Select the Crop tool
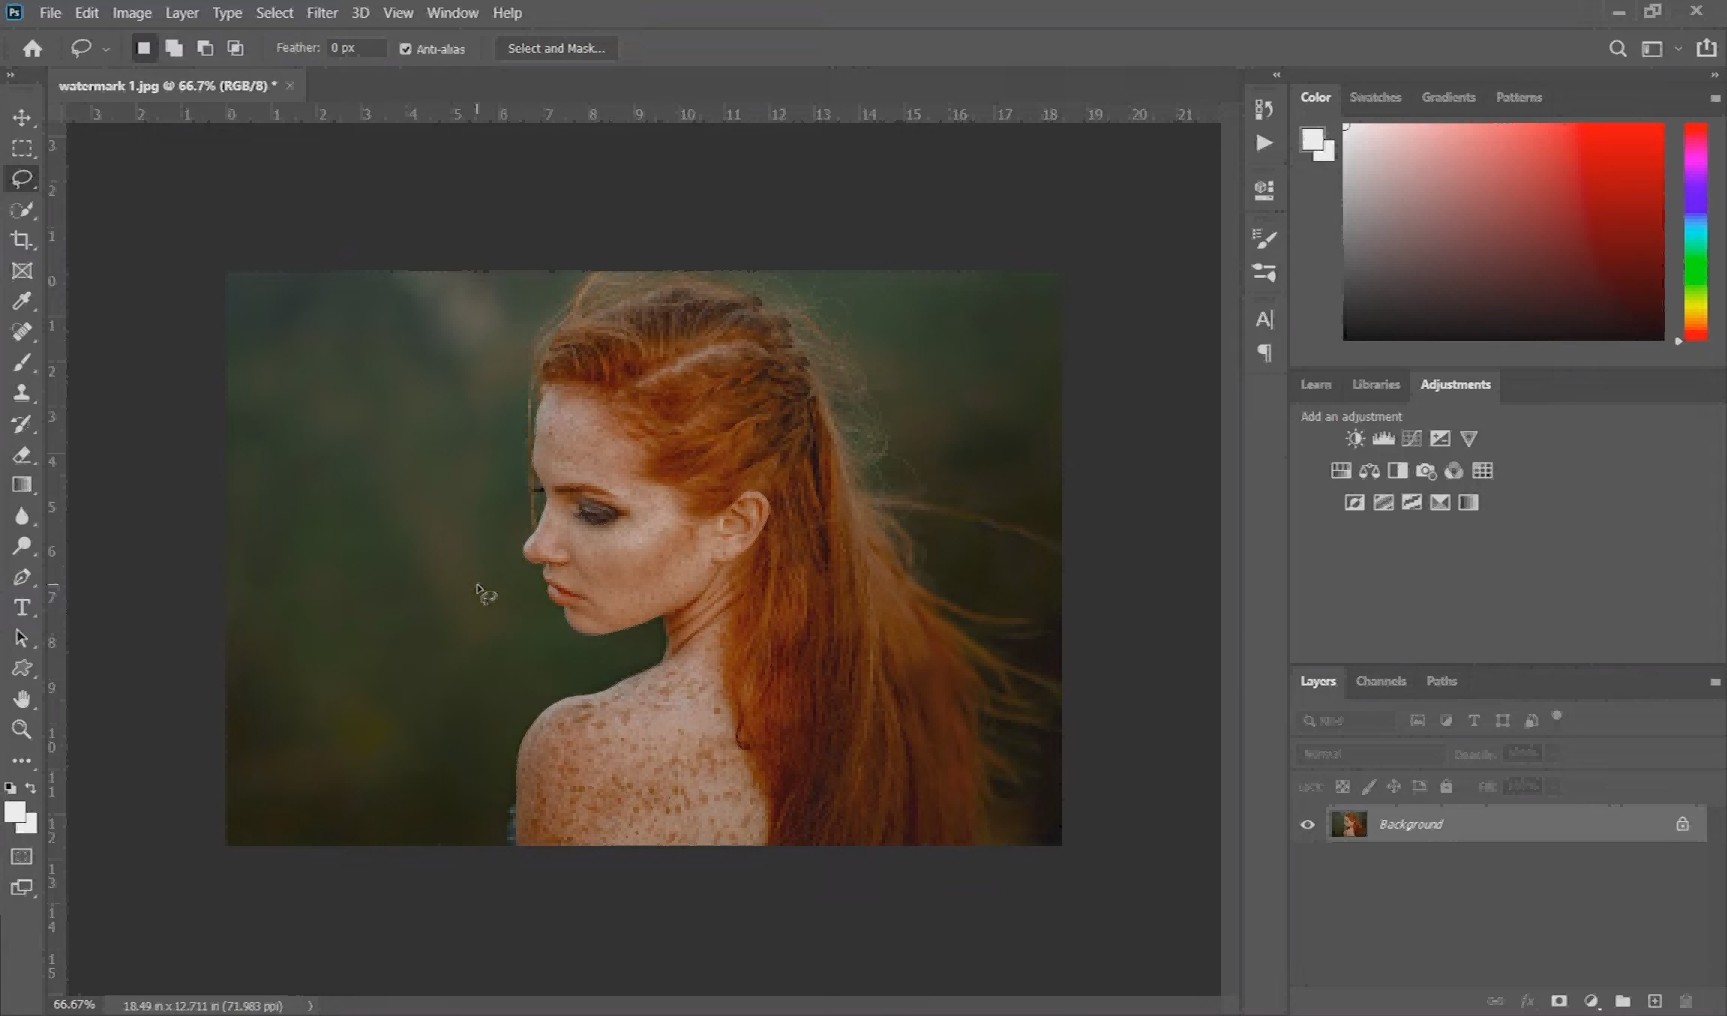 pos(22,240)
